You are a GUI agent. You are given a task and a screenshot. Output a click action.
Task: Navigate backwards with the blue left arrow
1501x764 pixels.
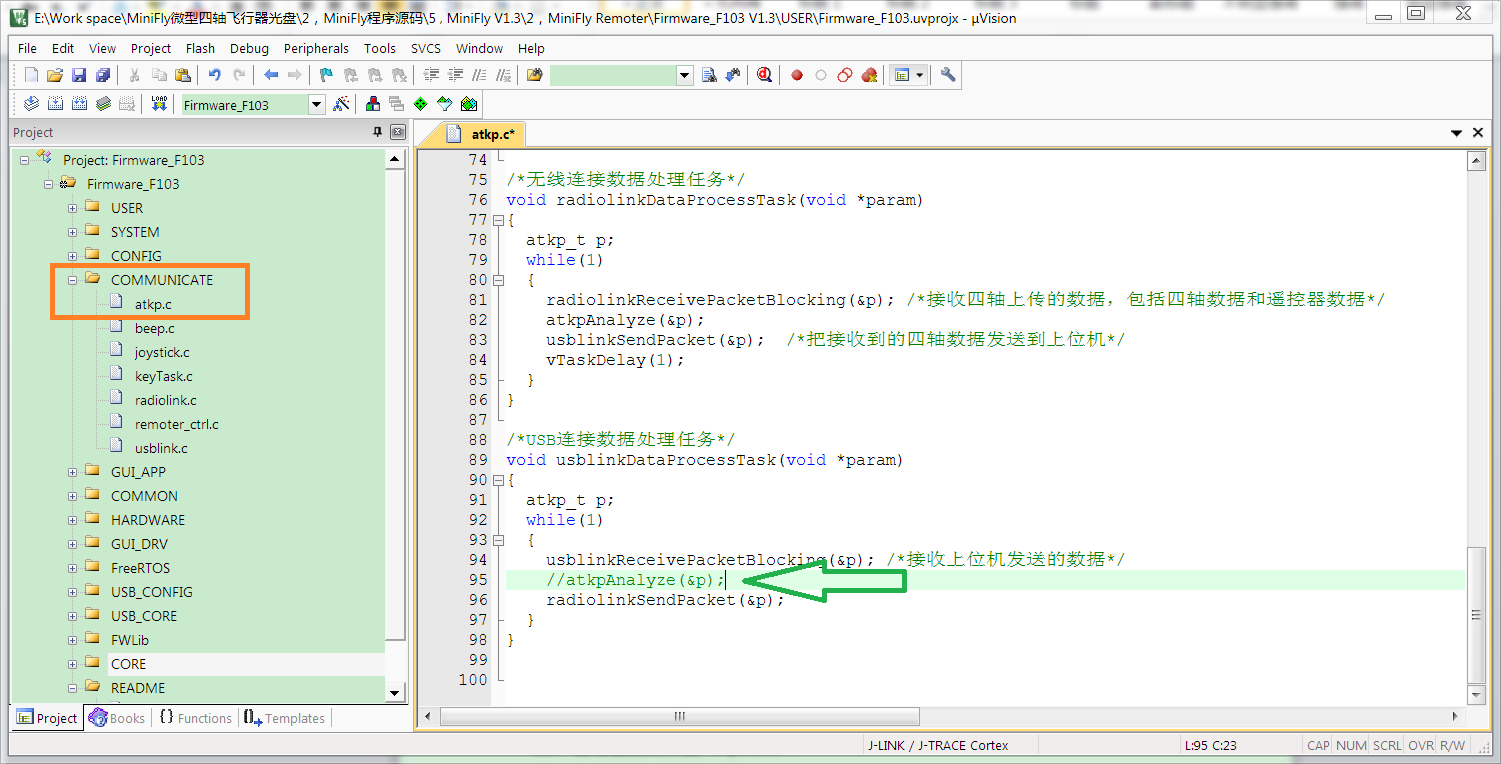(271, 75)
